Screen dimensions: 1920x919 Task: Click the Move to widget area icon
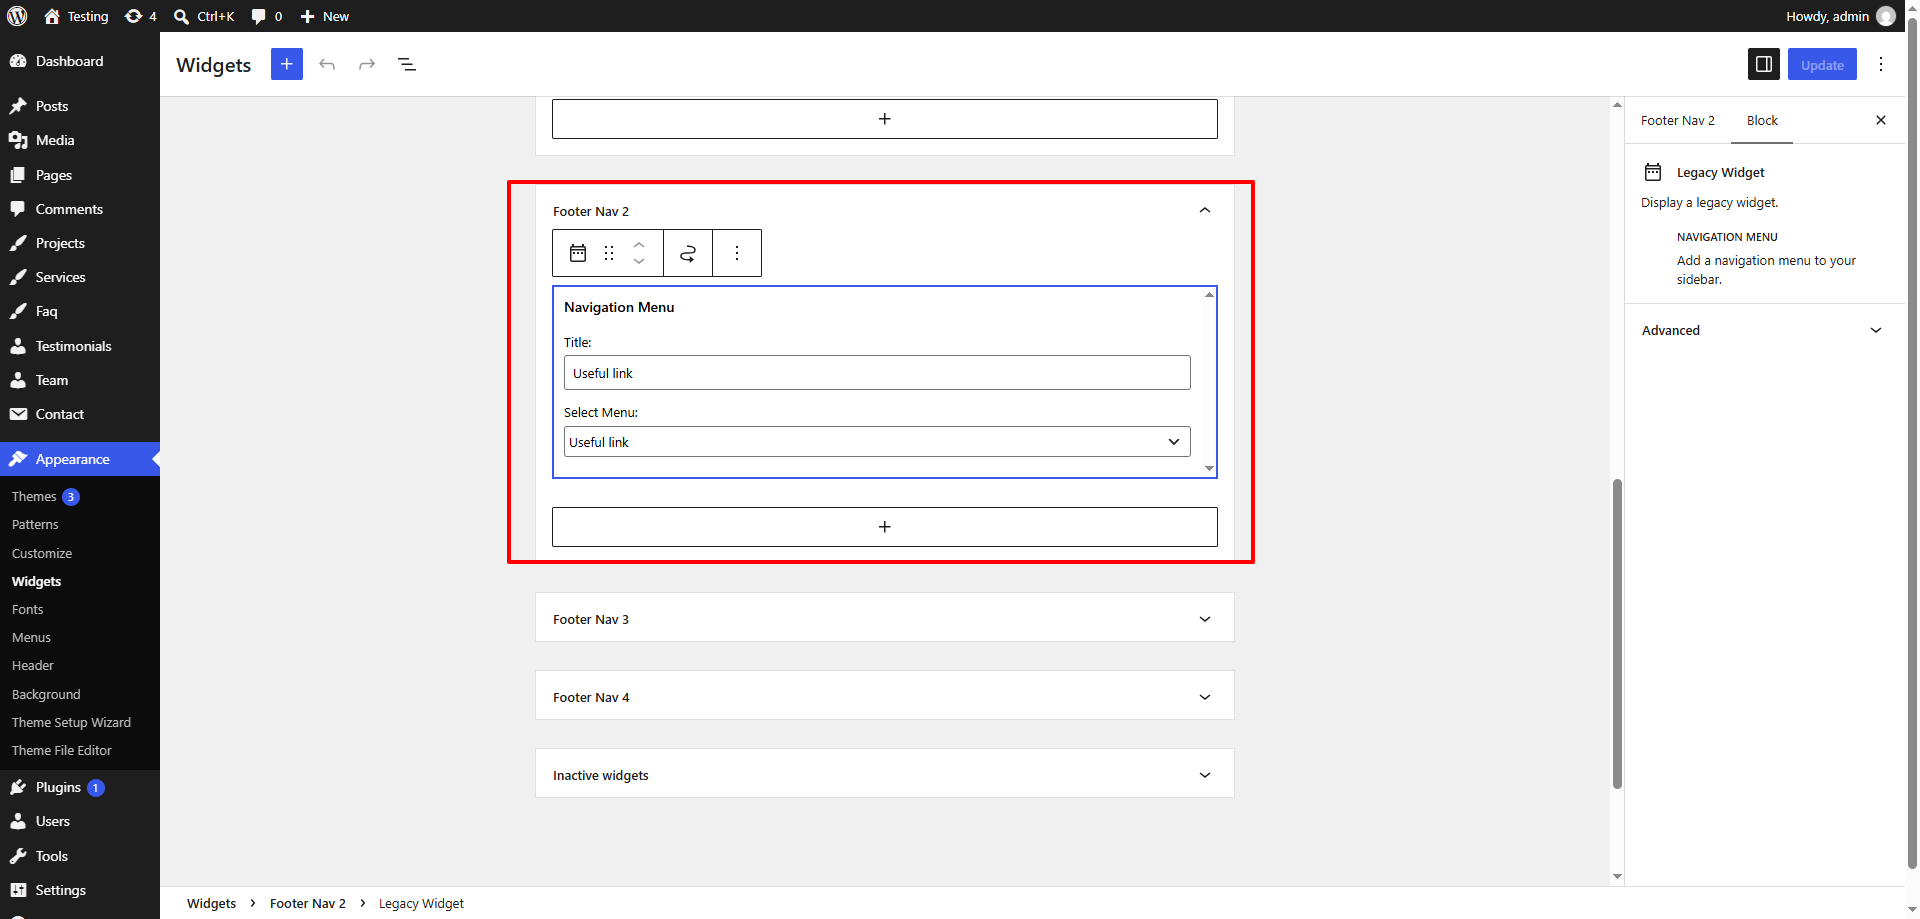(x=688, y=253)
